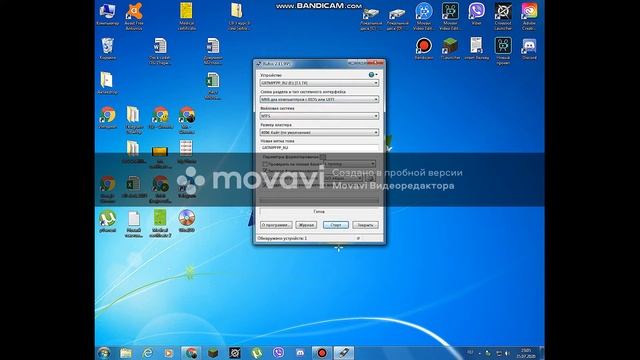The width and height of the screenshot is (640, 360).
Task: Select Excel file icon left of Rufus
Action: click(213, 86)
